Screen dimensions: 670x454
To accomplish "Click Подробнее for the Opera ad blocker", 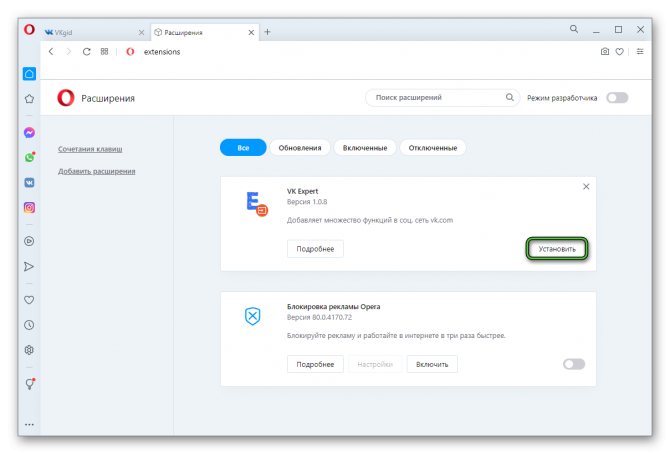I will [315, 364].
